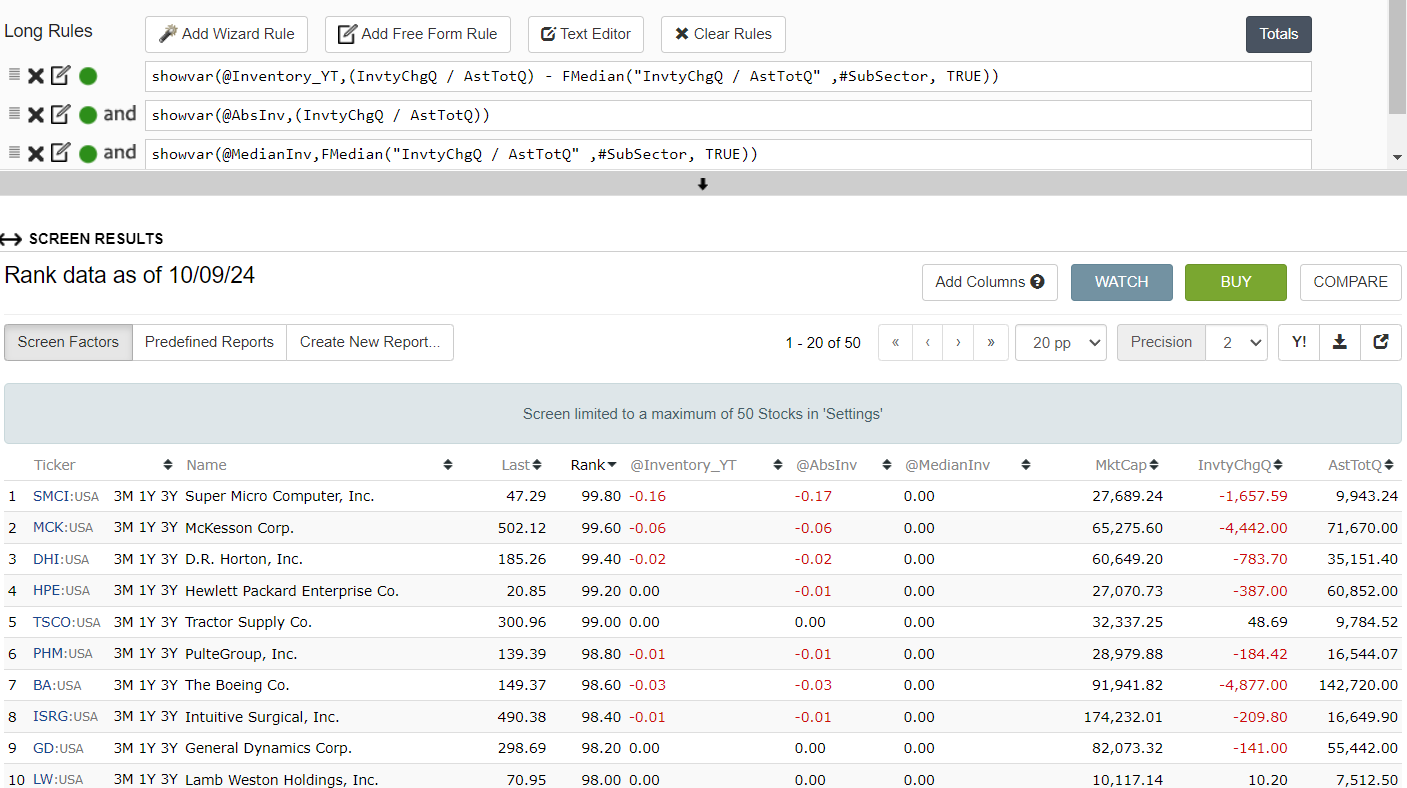
Task: Edit the @Inventory_YT rule with pencil icon
Action: coord(61,75)
